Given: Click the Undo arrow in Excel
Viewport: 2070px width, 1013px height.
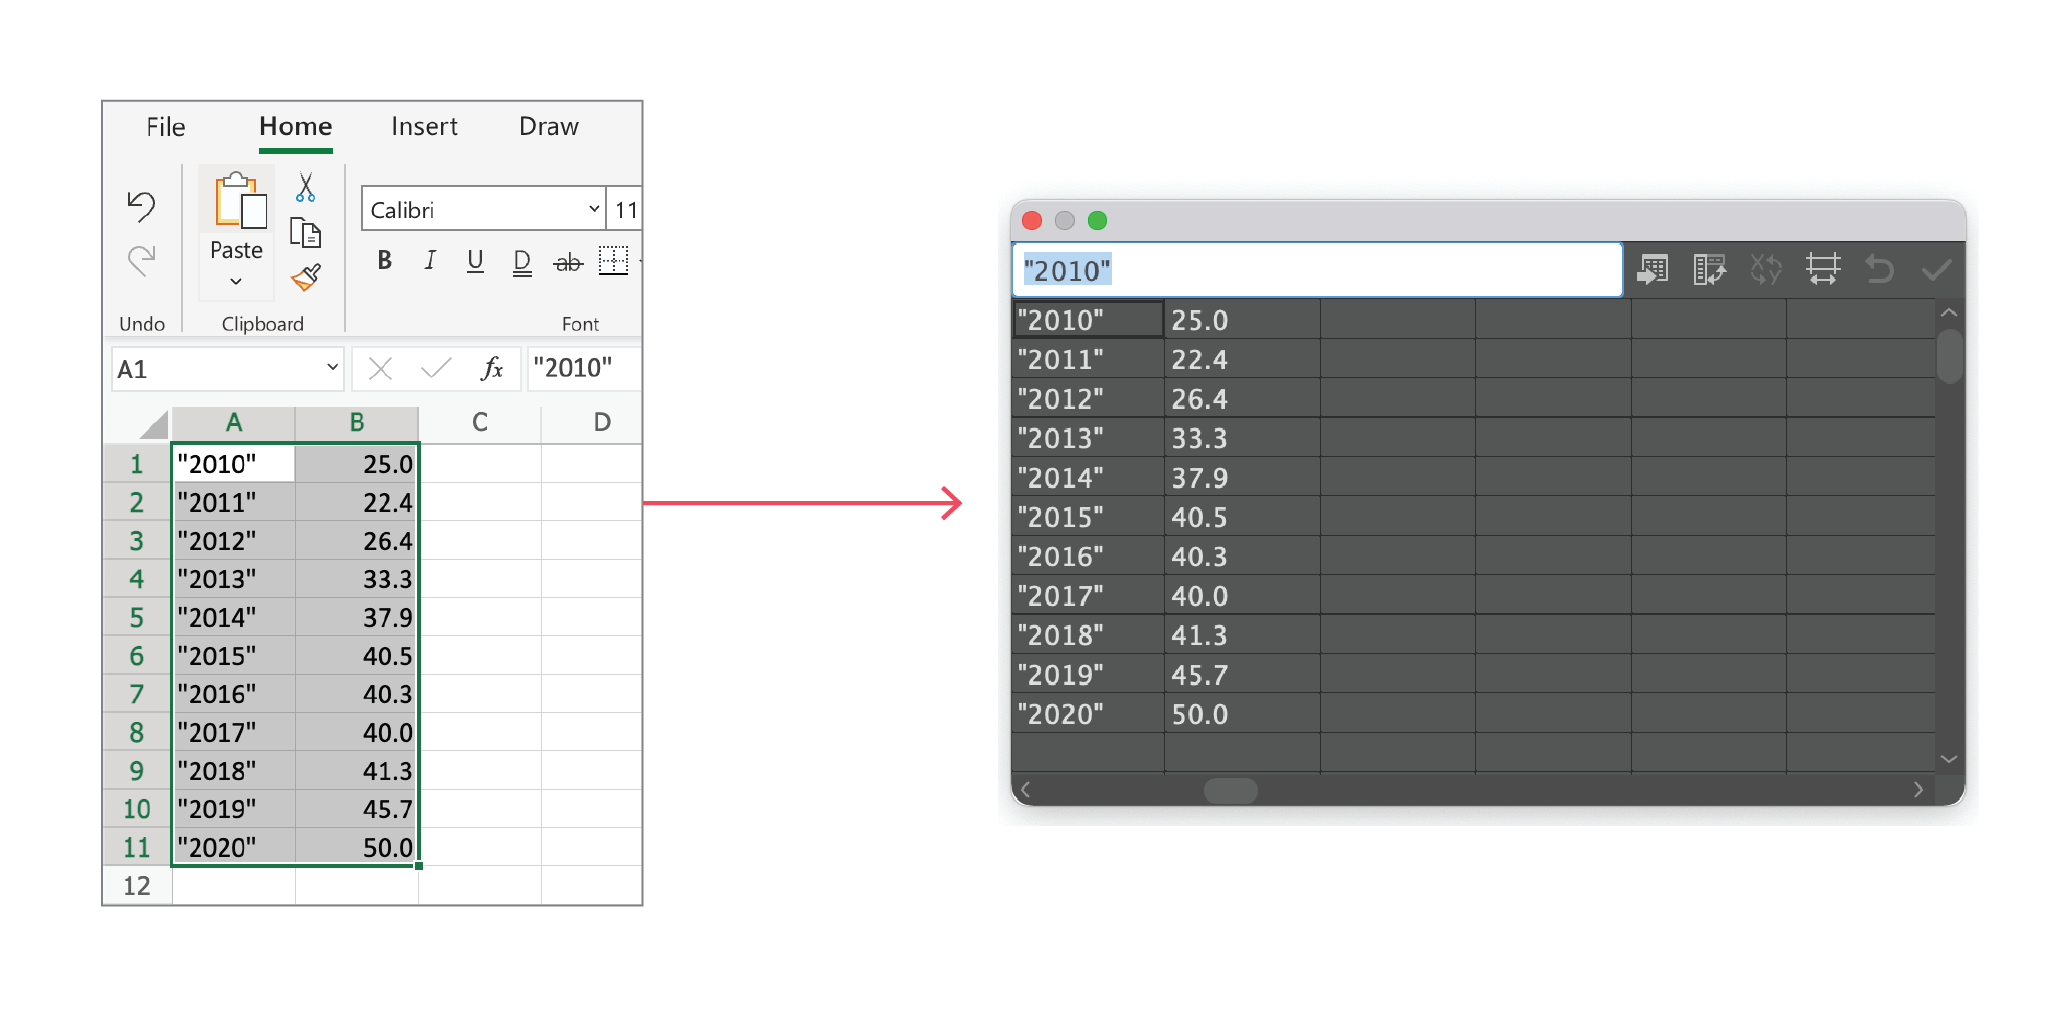Looking at the screenshot, I should pyautogui.click(x=141, y=206).
